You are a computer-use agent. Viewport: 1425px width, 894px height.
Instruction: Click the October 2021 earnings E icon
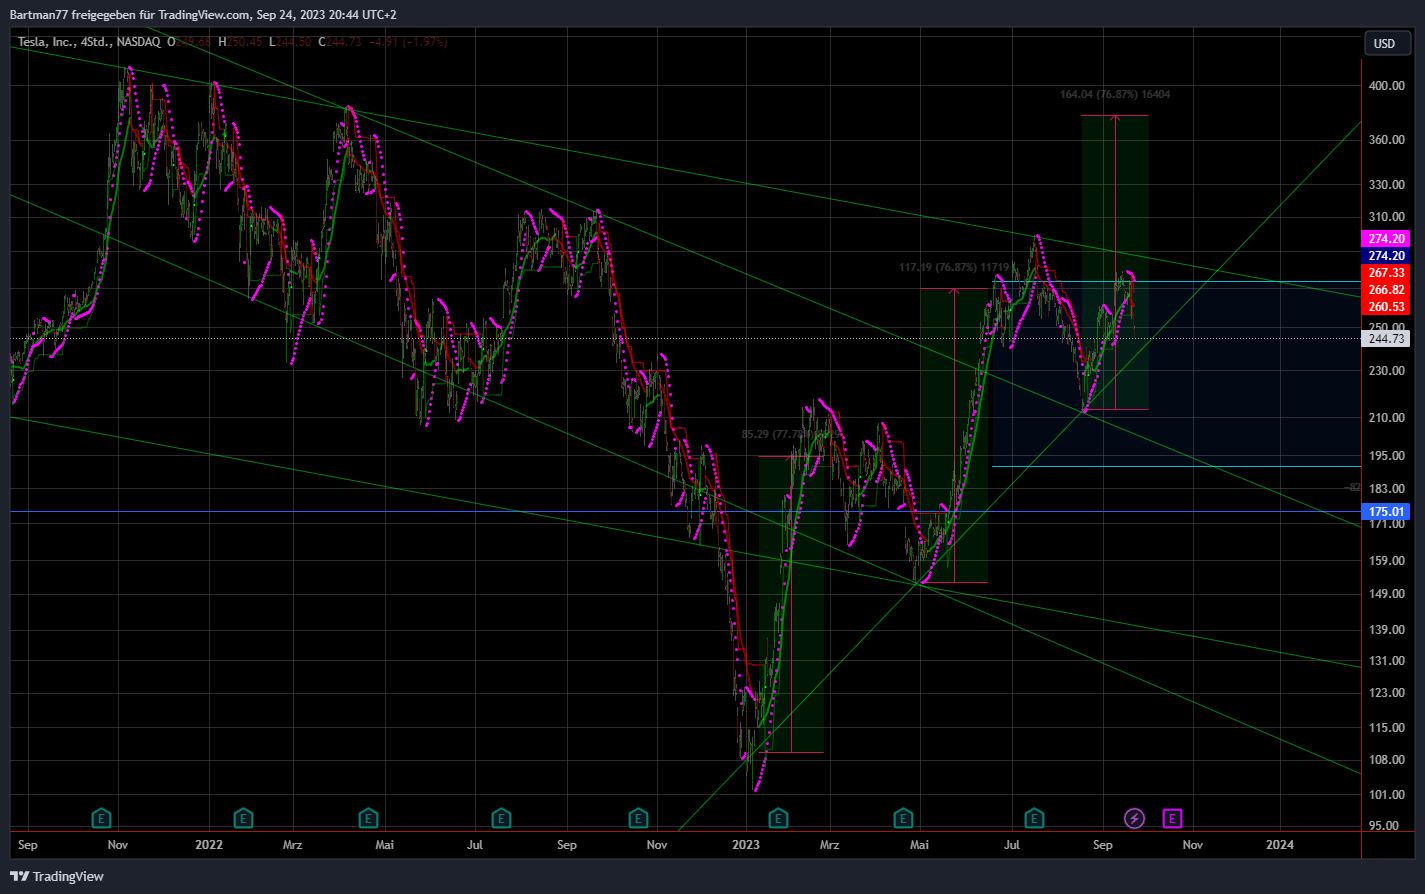(101, 819)
